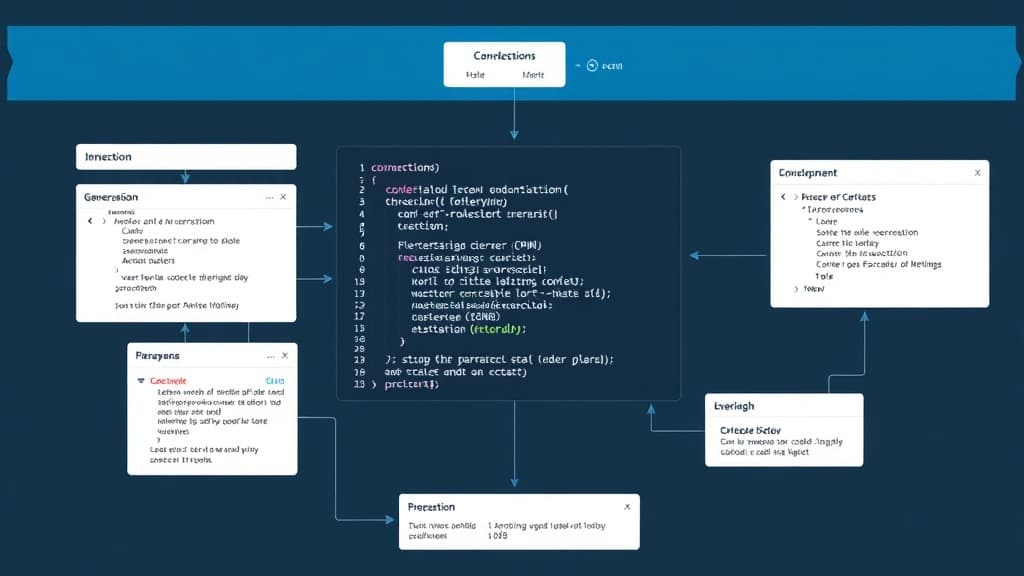Select the left tab in the Connections box
1024x576 pixels.
(x=476, y=75)
